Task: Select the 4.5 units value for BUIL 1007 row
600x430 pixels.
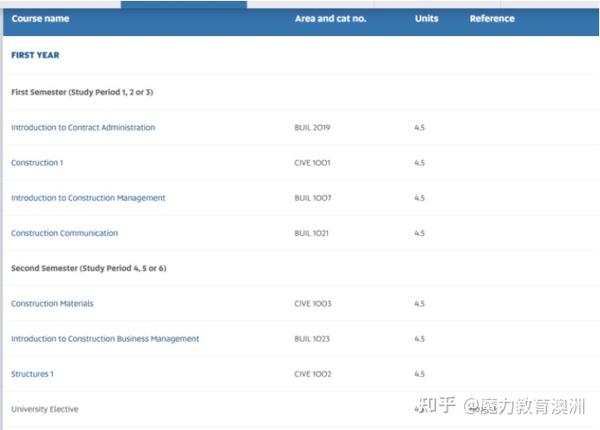Action: tap(419, 198)
